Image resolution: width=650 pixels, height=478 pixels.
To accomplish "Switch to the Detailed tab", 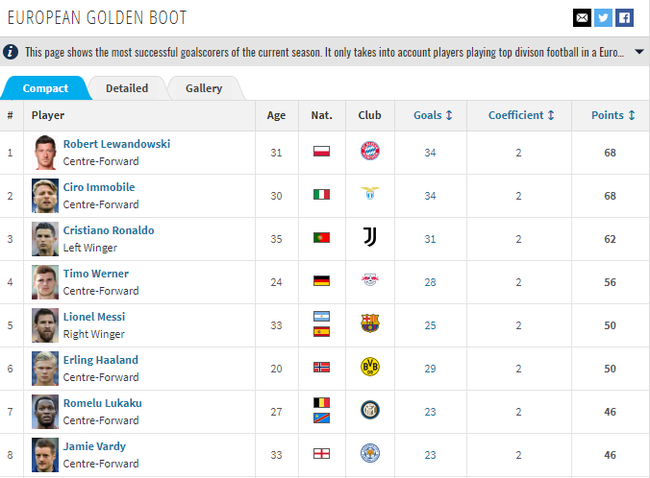I will [127, 89].
